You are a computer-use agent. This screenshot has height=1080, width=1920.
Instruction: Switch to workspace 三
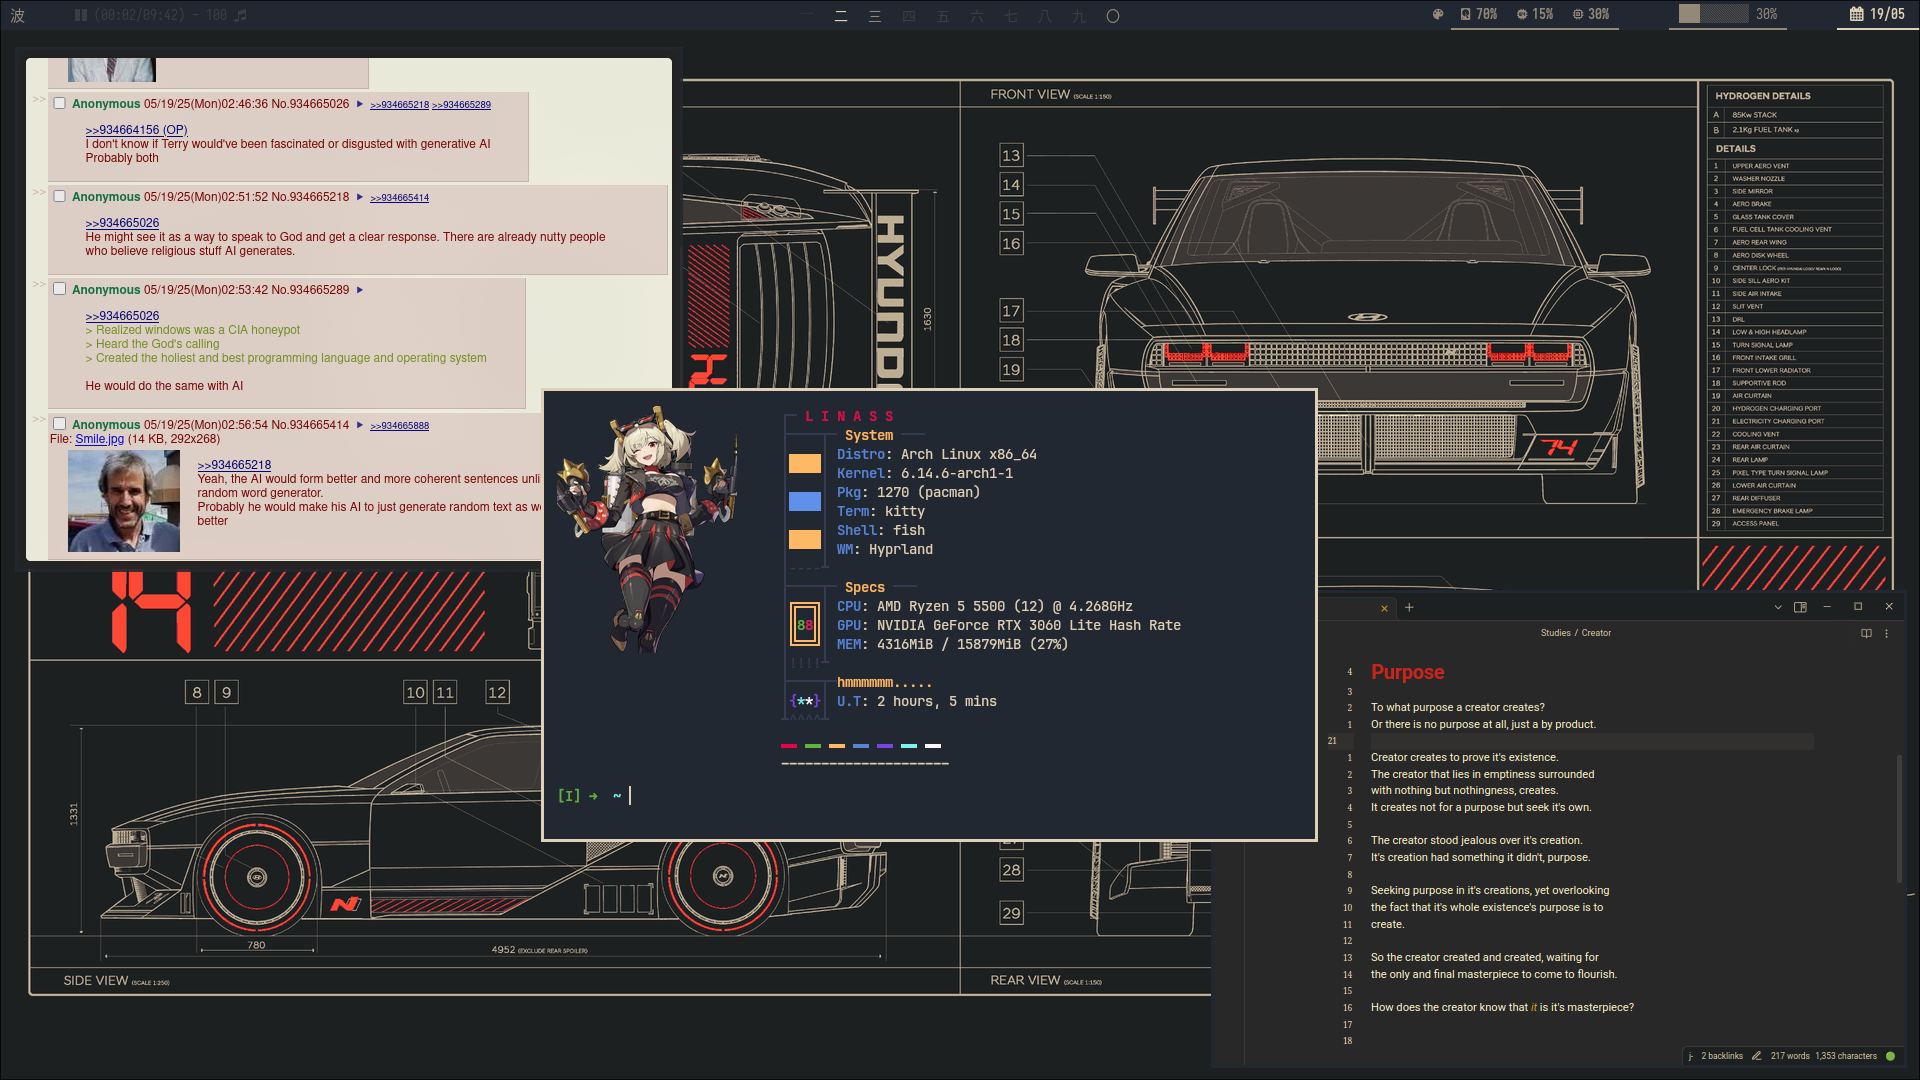[x=875, y=16]
